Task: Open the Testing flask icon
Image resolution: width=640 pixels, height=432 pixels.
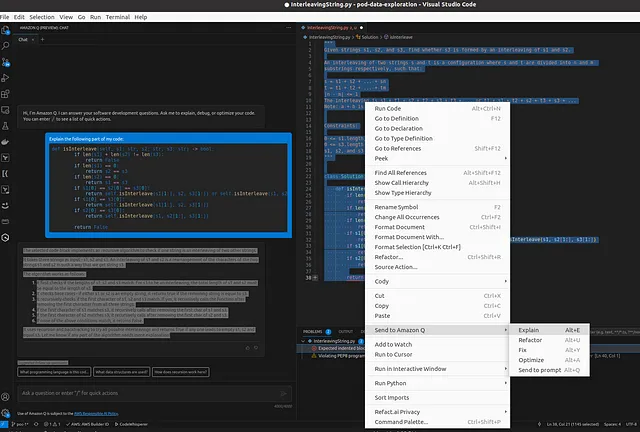Action: pos(5,126)
